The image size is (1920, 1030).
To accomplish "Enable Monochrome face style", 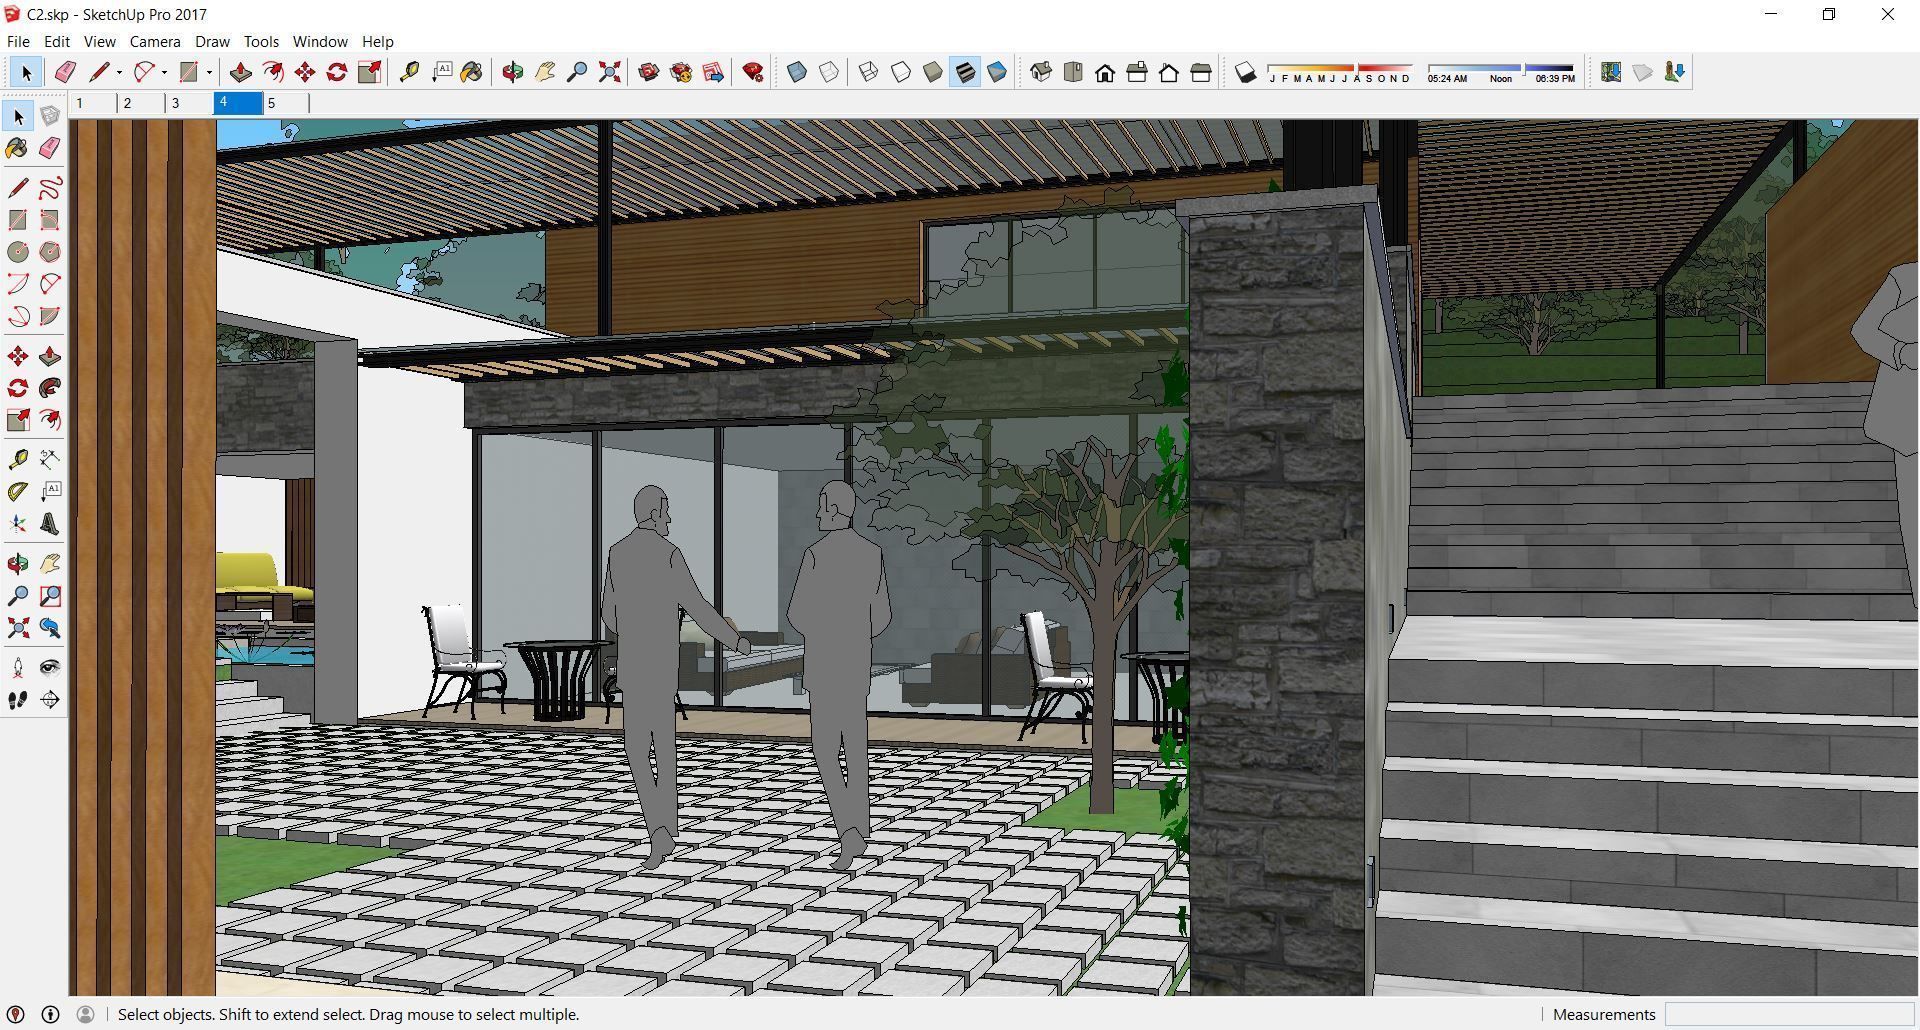I will [x=997, y=72].
